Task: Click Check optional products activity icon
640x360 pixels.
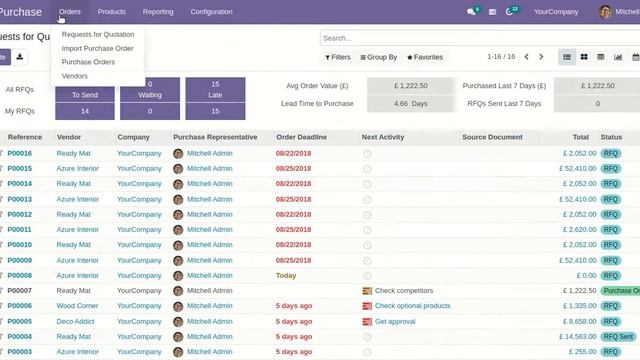Action: (367, 306)
